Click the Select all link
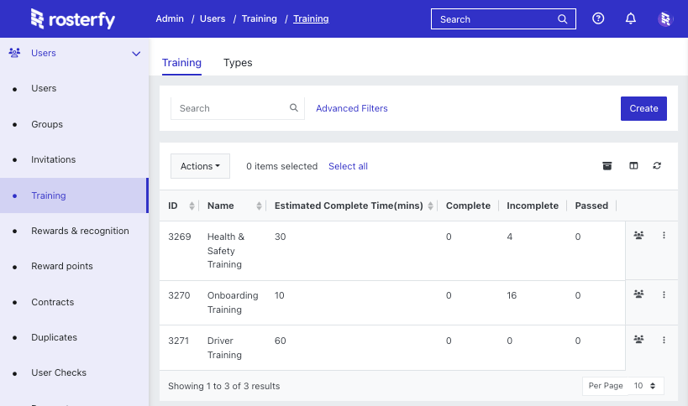 (348, 166)
